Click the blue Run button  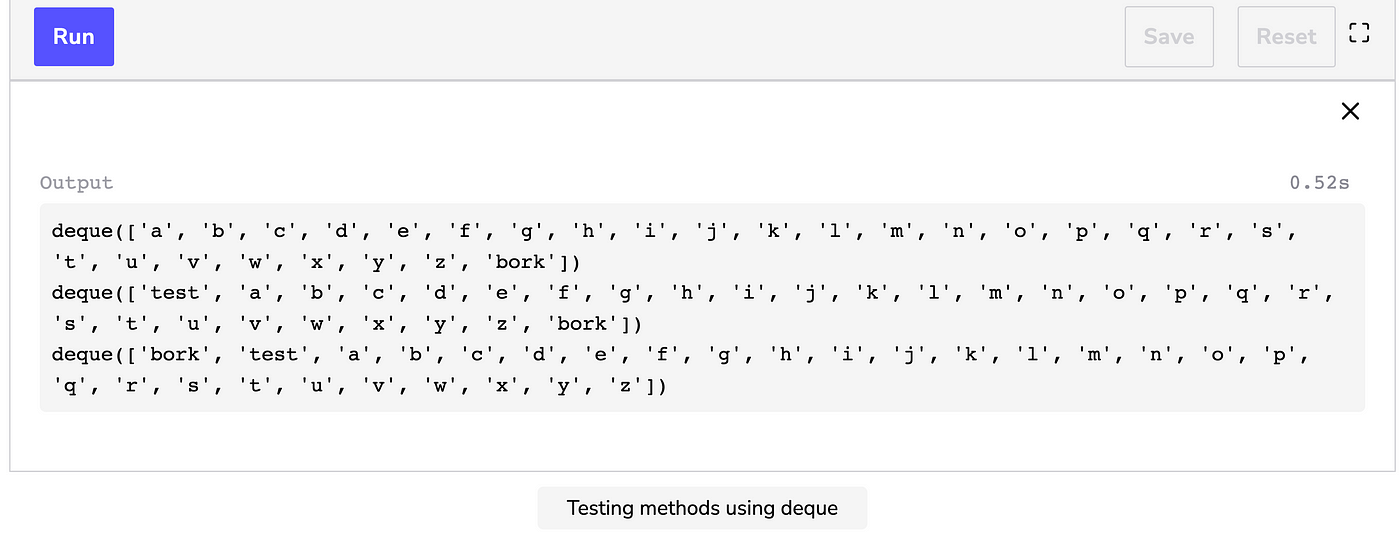(74, 37)
